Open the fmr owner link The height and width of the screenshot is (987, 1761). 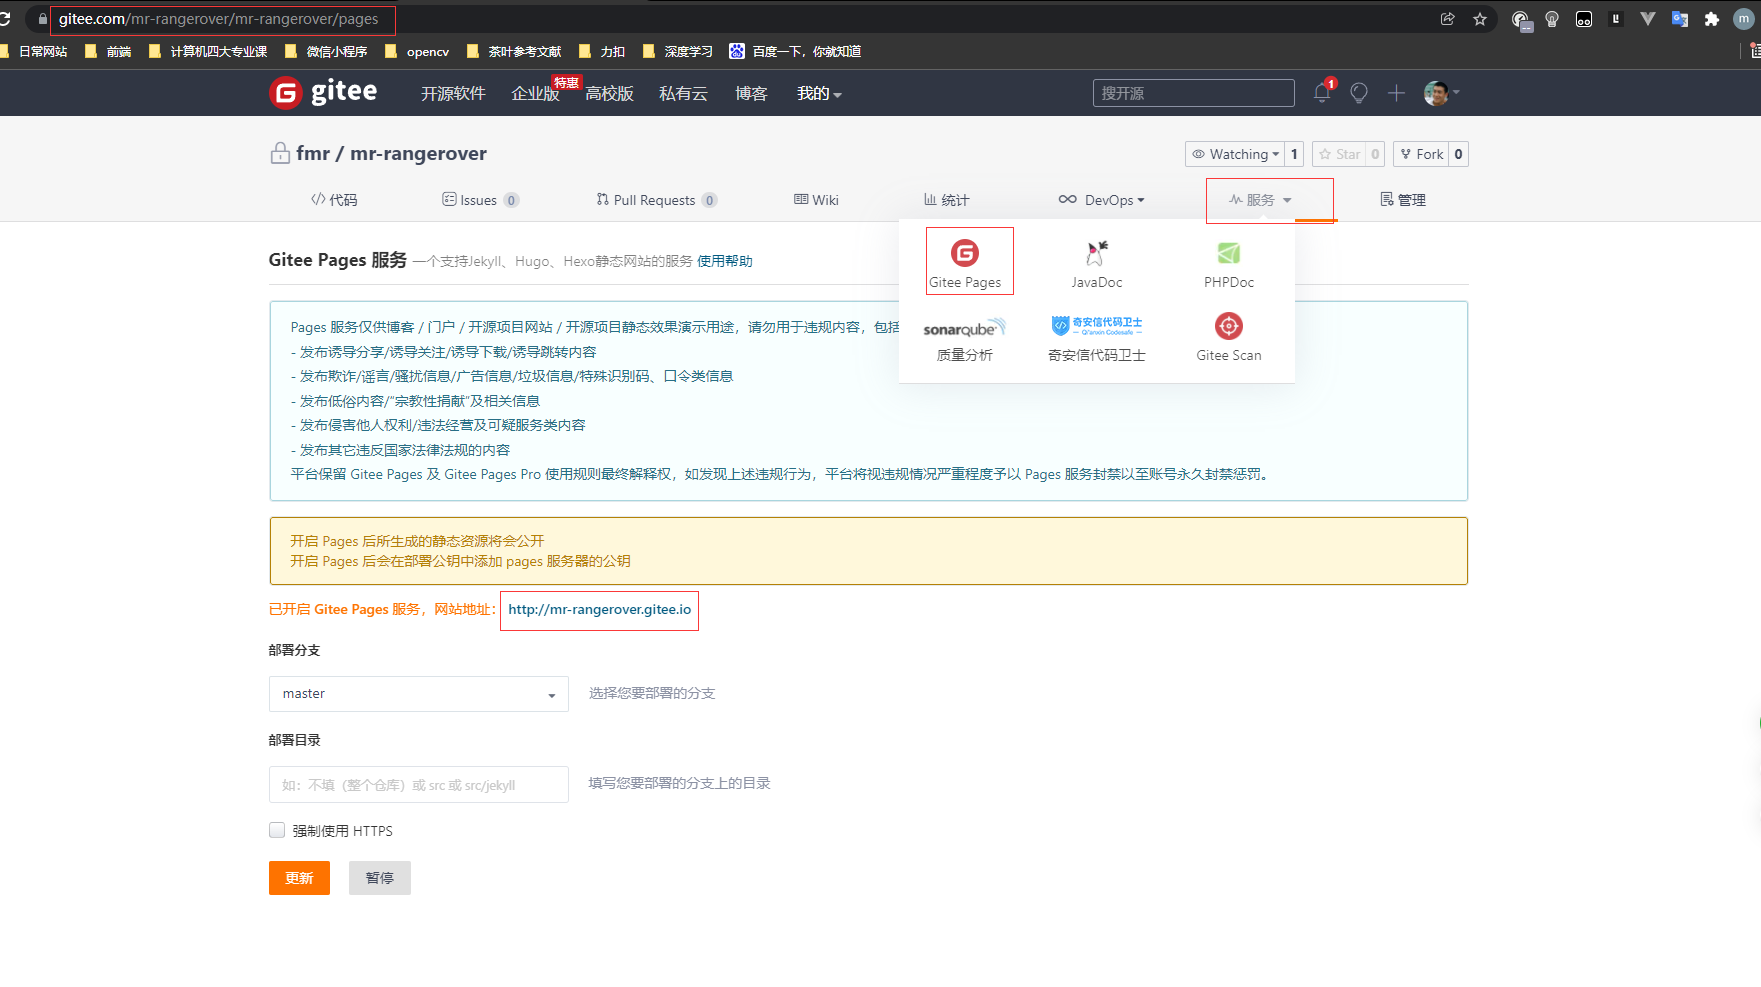[313, 153]
